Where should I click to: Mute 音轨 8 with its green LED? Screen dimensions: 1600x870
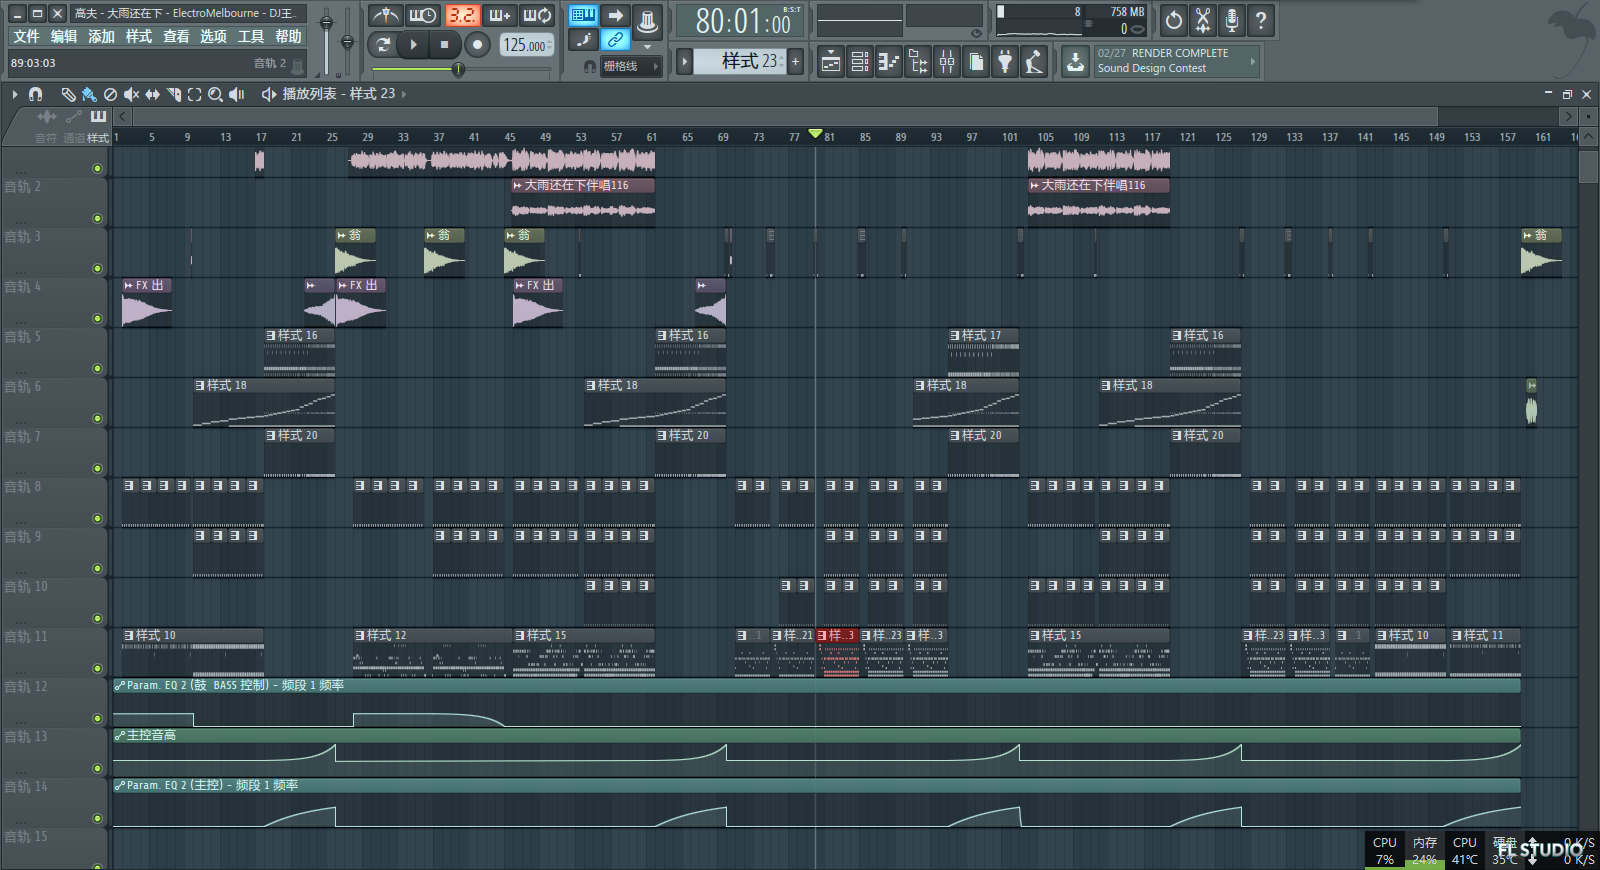(x=97, y=518)
